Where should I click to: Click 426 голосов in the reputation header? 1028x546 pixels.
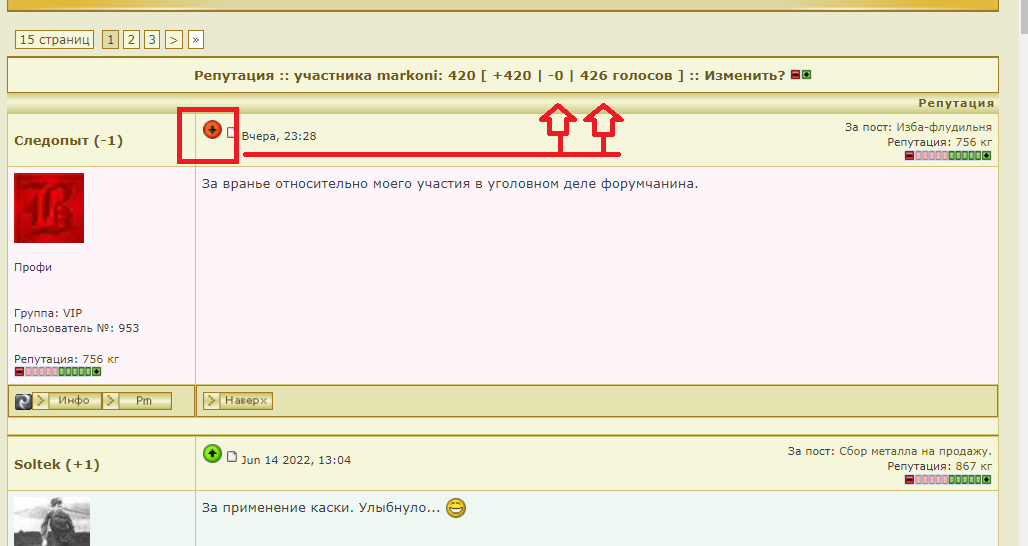(x=626, y=75)
